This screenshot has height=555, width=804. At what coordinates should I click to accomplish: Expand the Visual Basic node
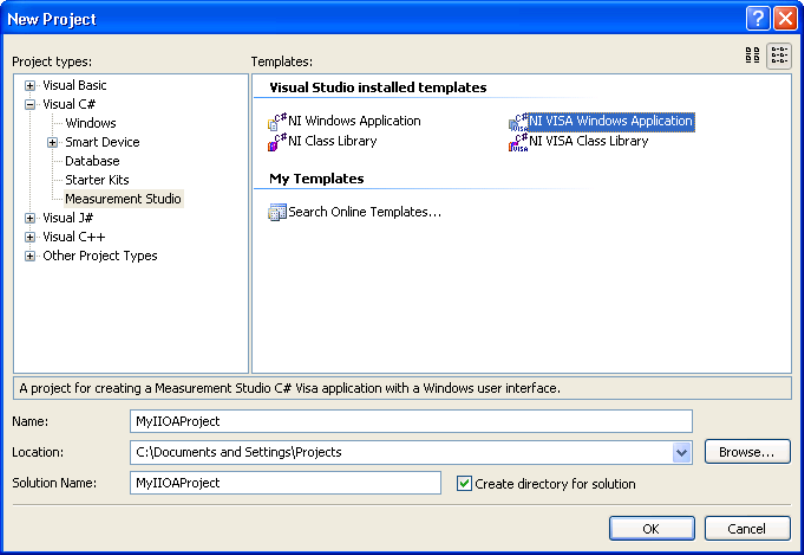click(x=30, y=86)
